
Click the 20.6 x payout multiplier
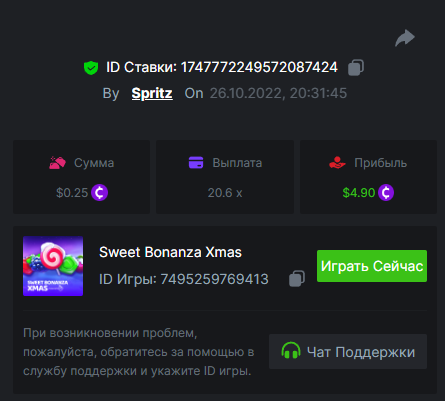[225, 193]
